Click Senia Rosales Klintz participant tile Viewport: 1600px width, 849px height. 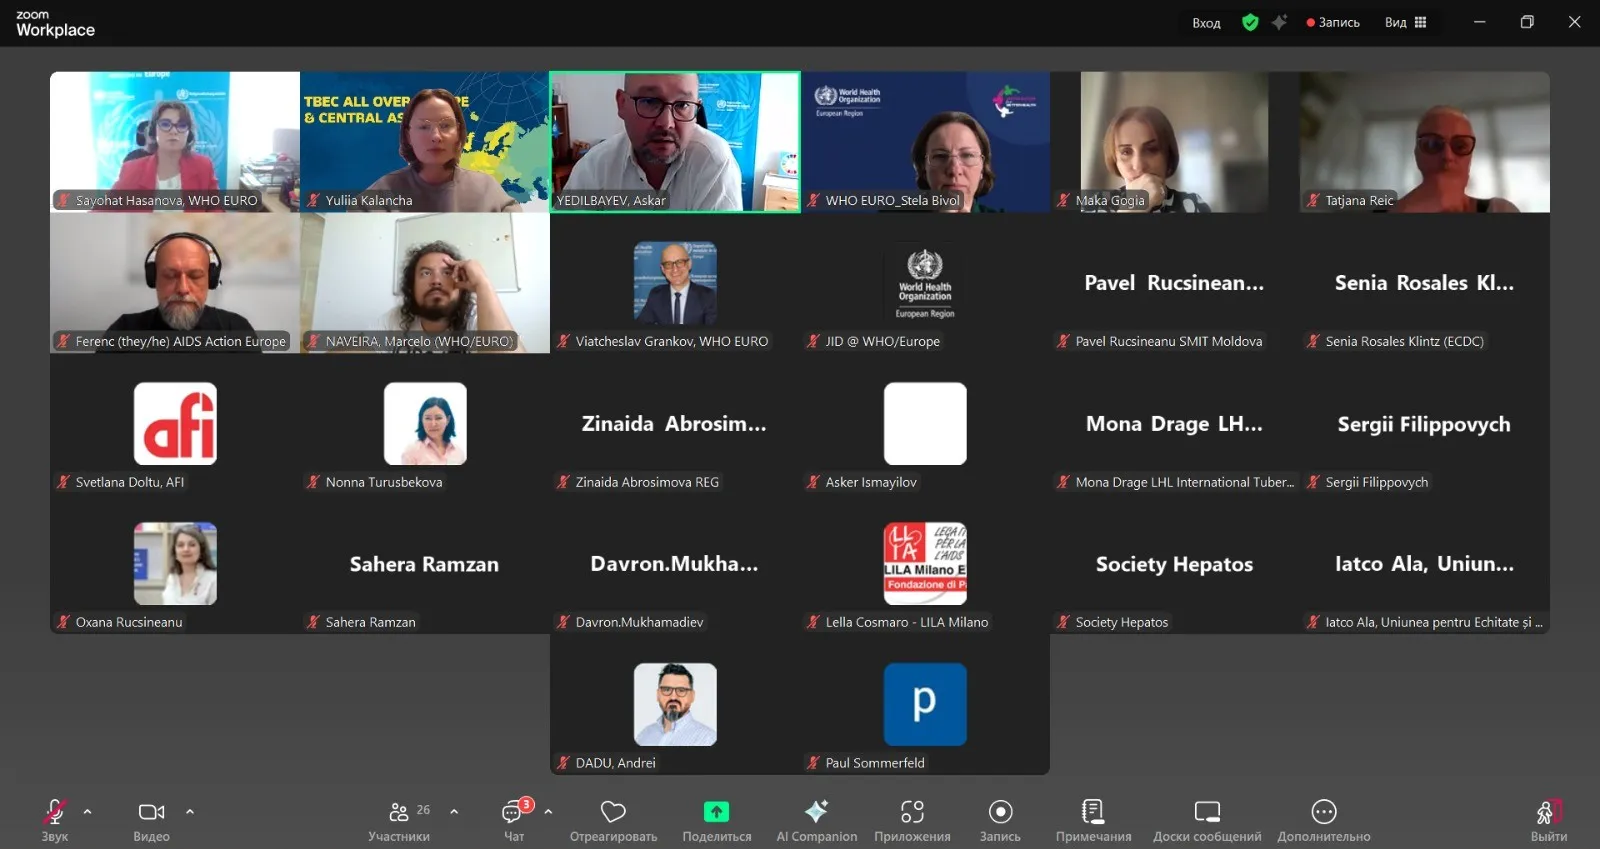(x=1425, y=283)
